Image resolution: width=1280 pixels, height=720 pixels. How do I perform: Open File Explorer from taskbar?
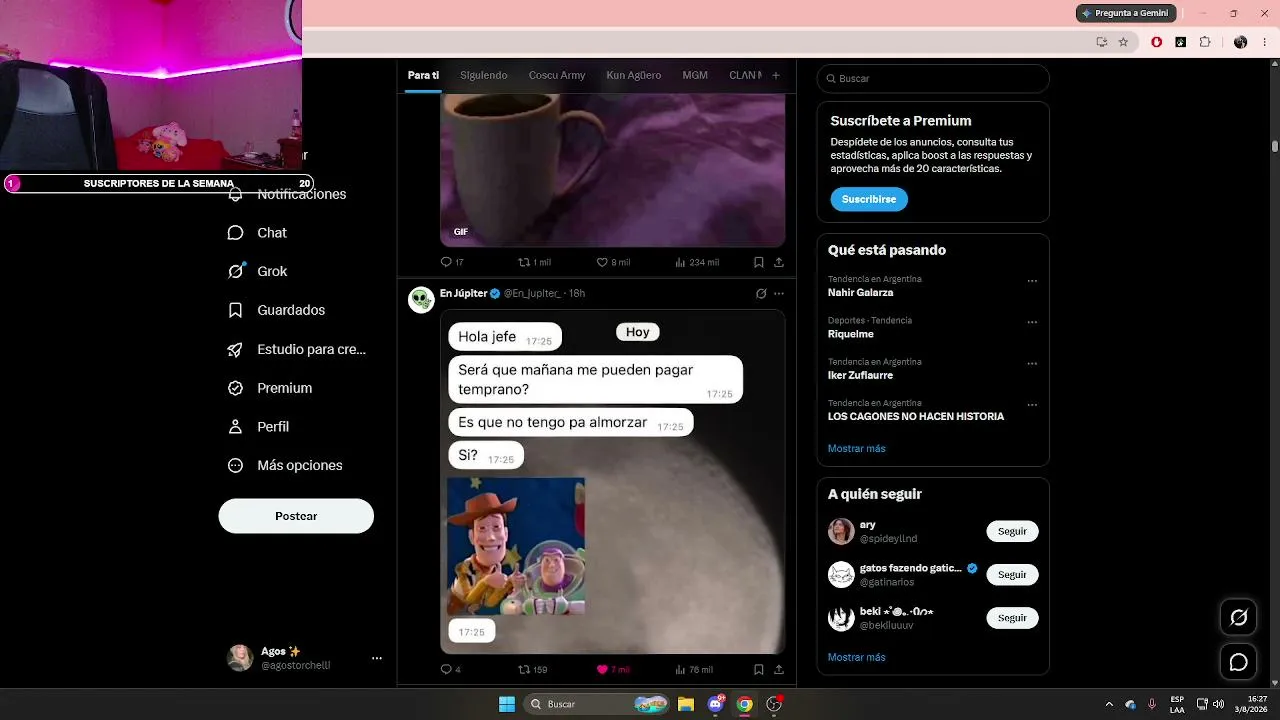coord(686,704)
